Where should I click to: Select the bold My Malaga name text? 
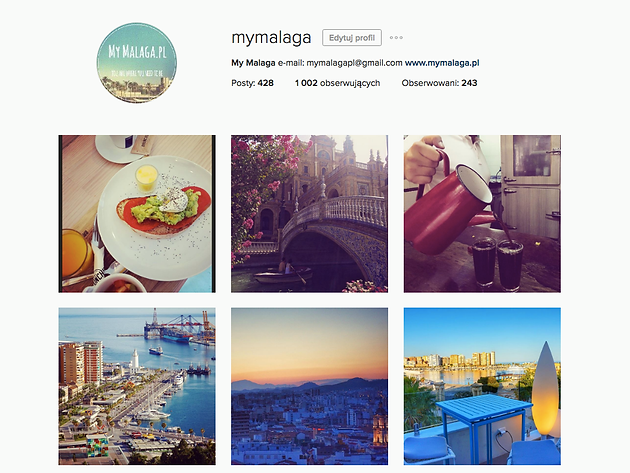[253, 63]
